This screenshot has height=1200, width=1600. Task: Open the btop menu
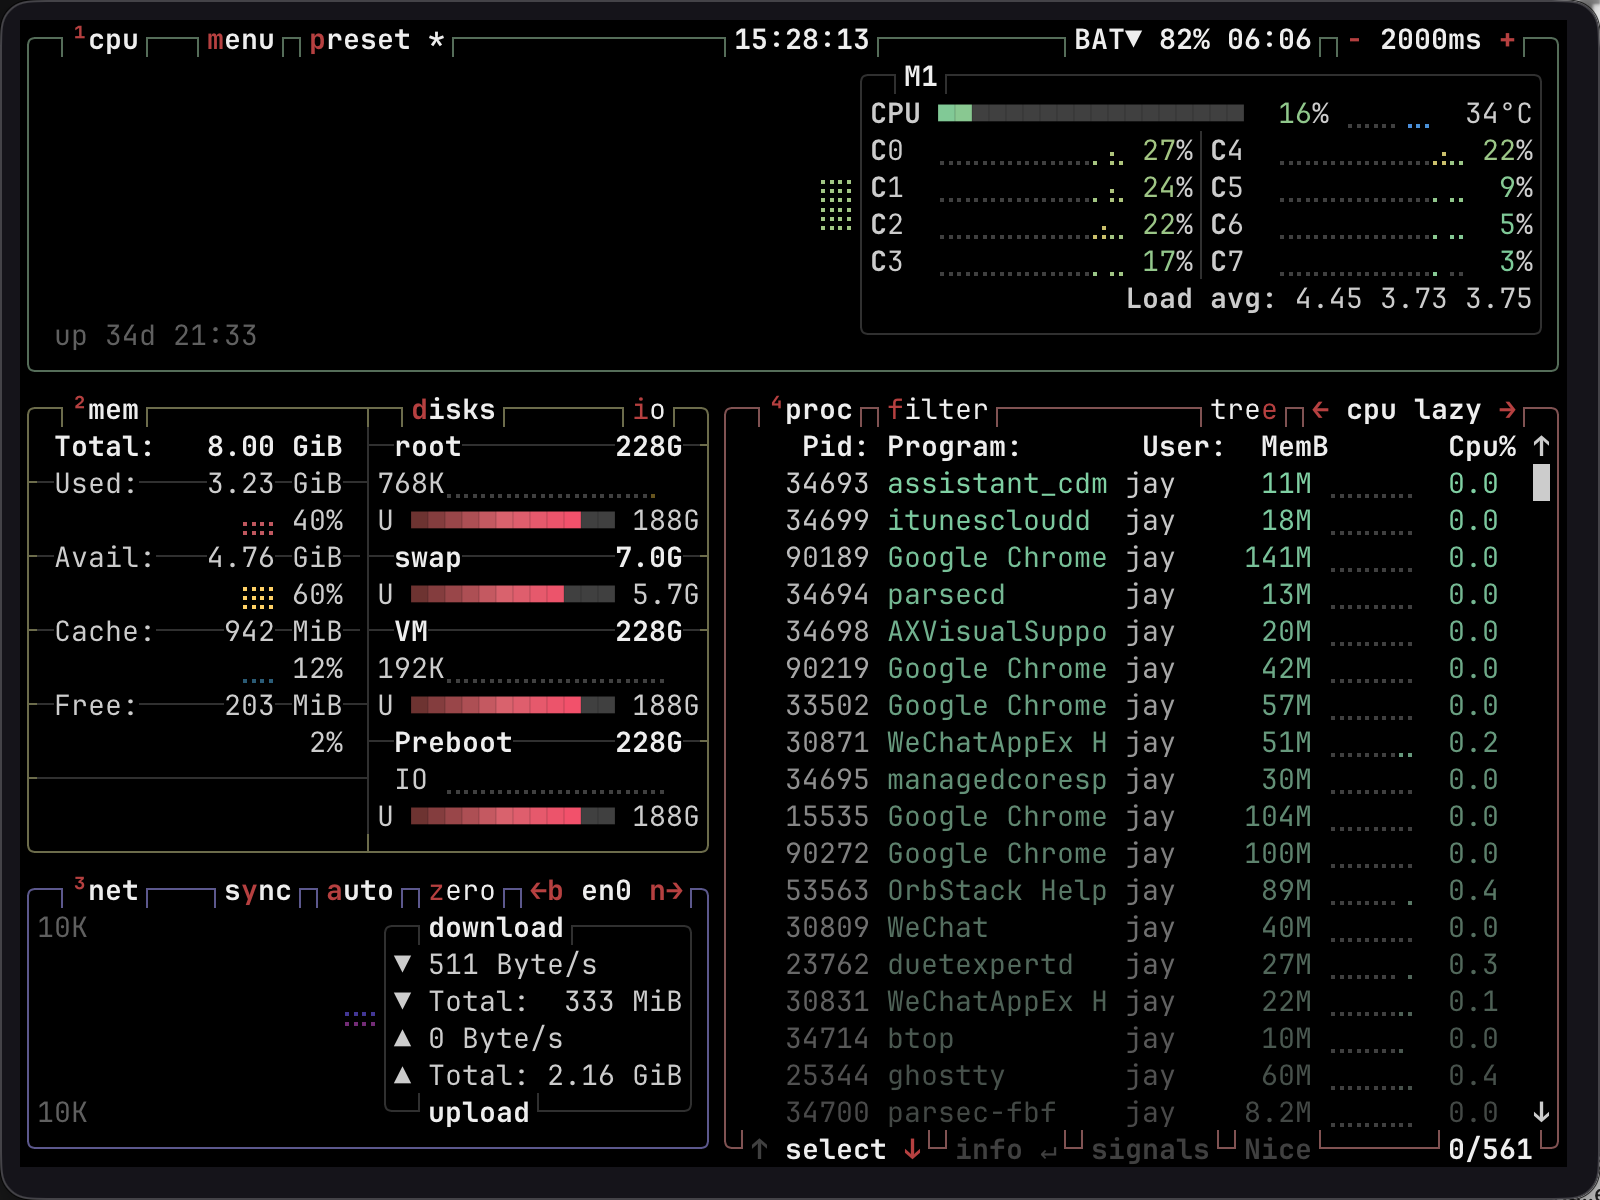(x=240, y=40)
